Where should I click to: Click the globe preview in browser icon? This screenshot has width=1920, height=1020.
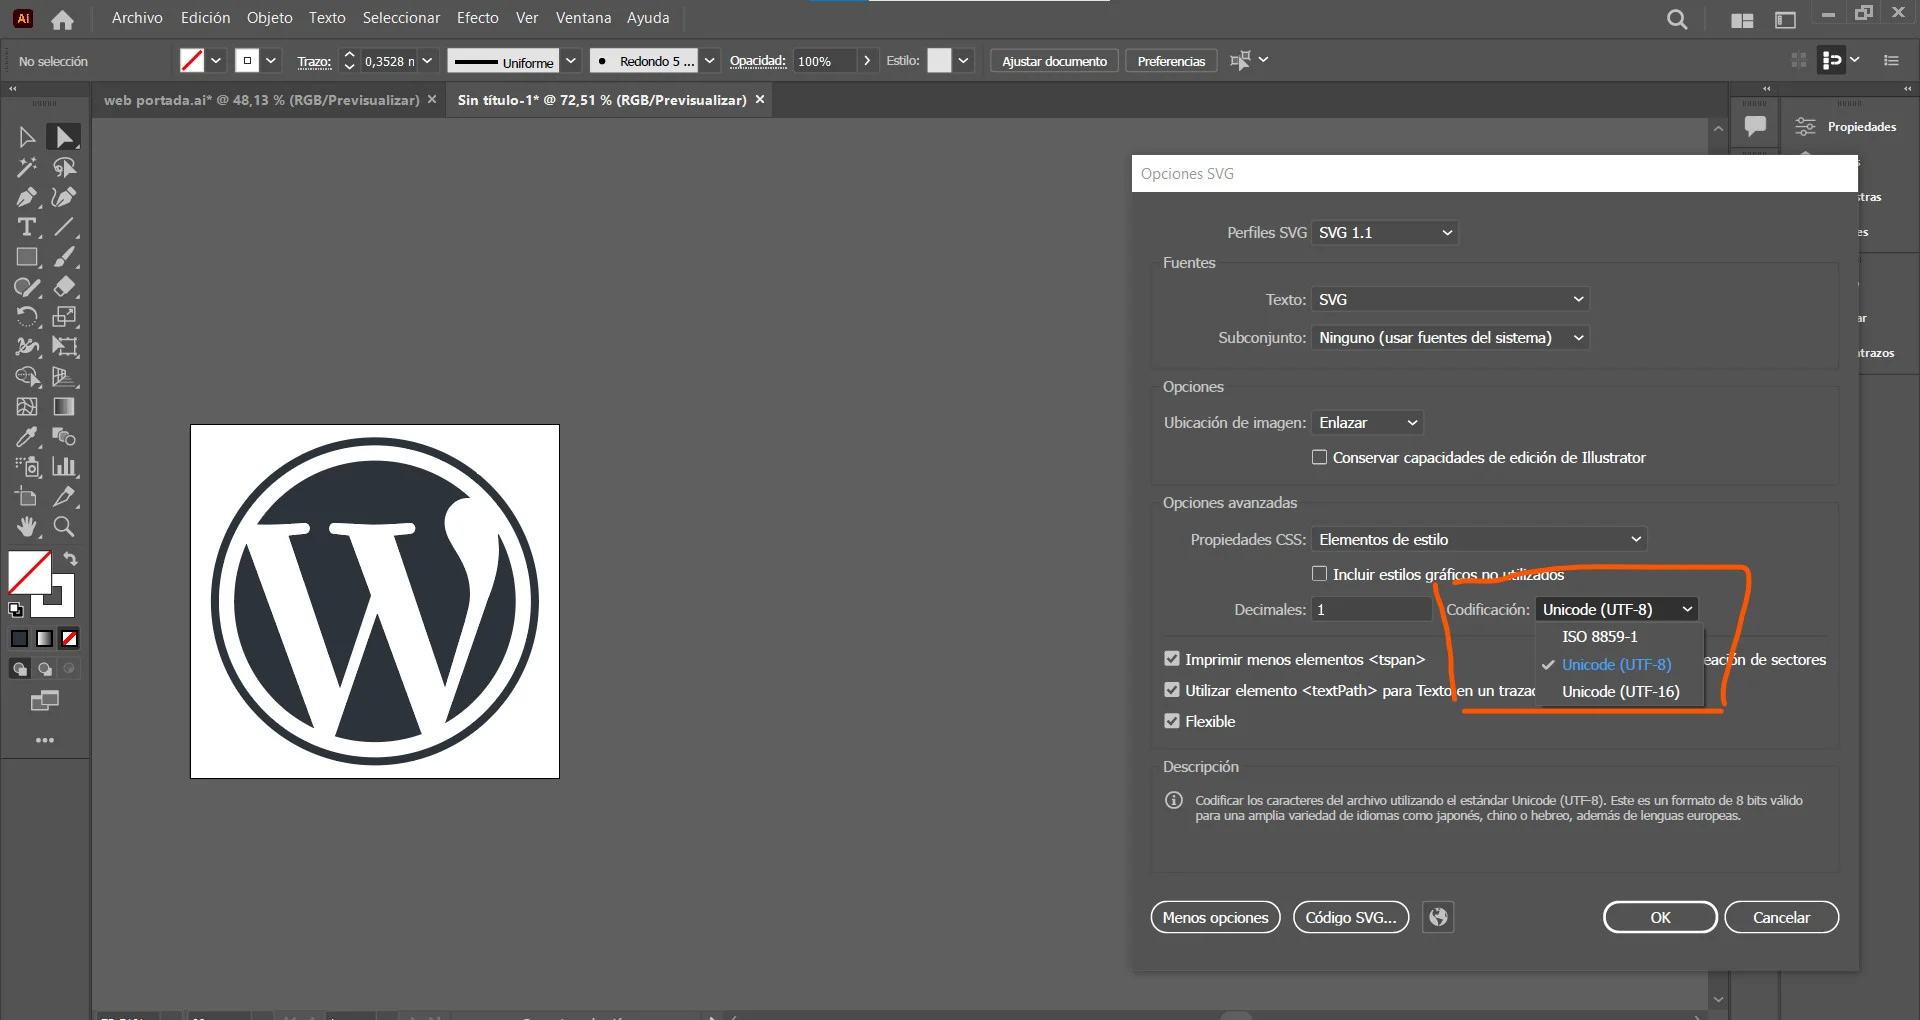click(x=1438, y=917)
